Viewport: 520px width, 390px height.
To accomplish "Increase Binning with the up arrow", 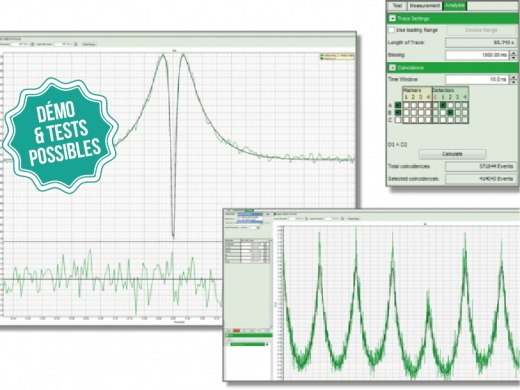I will (514, 53).
